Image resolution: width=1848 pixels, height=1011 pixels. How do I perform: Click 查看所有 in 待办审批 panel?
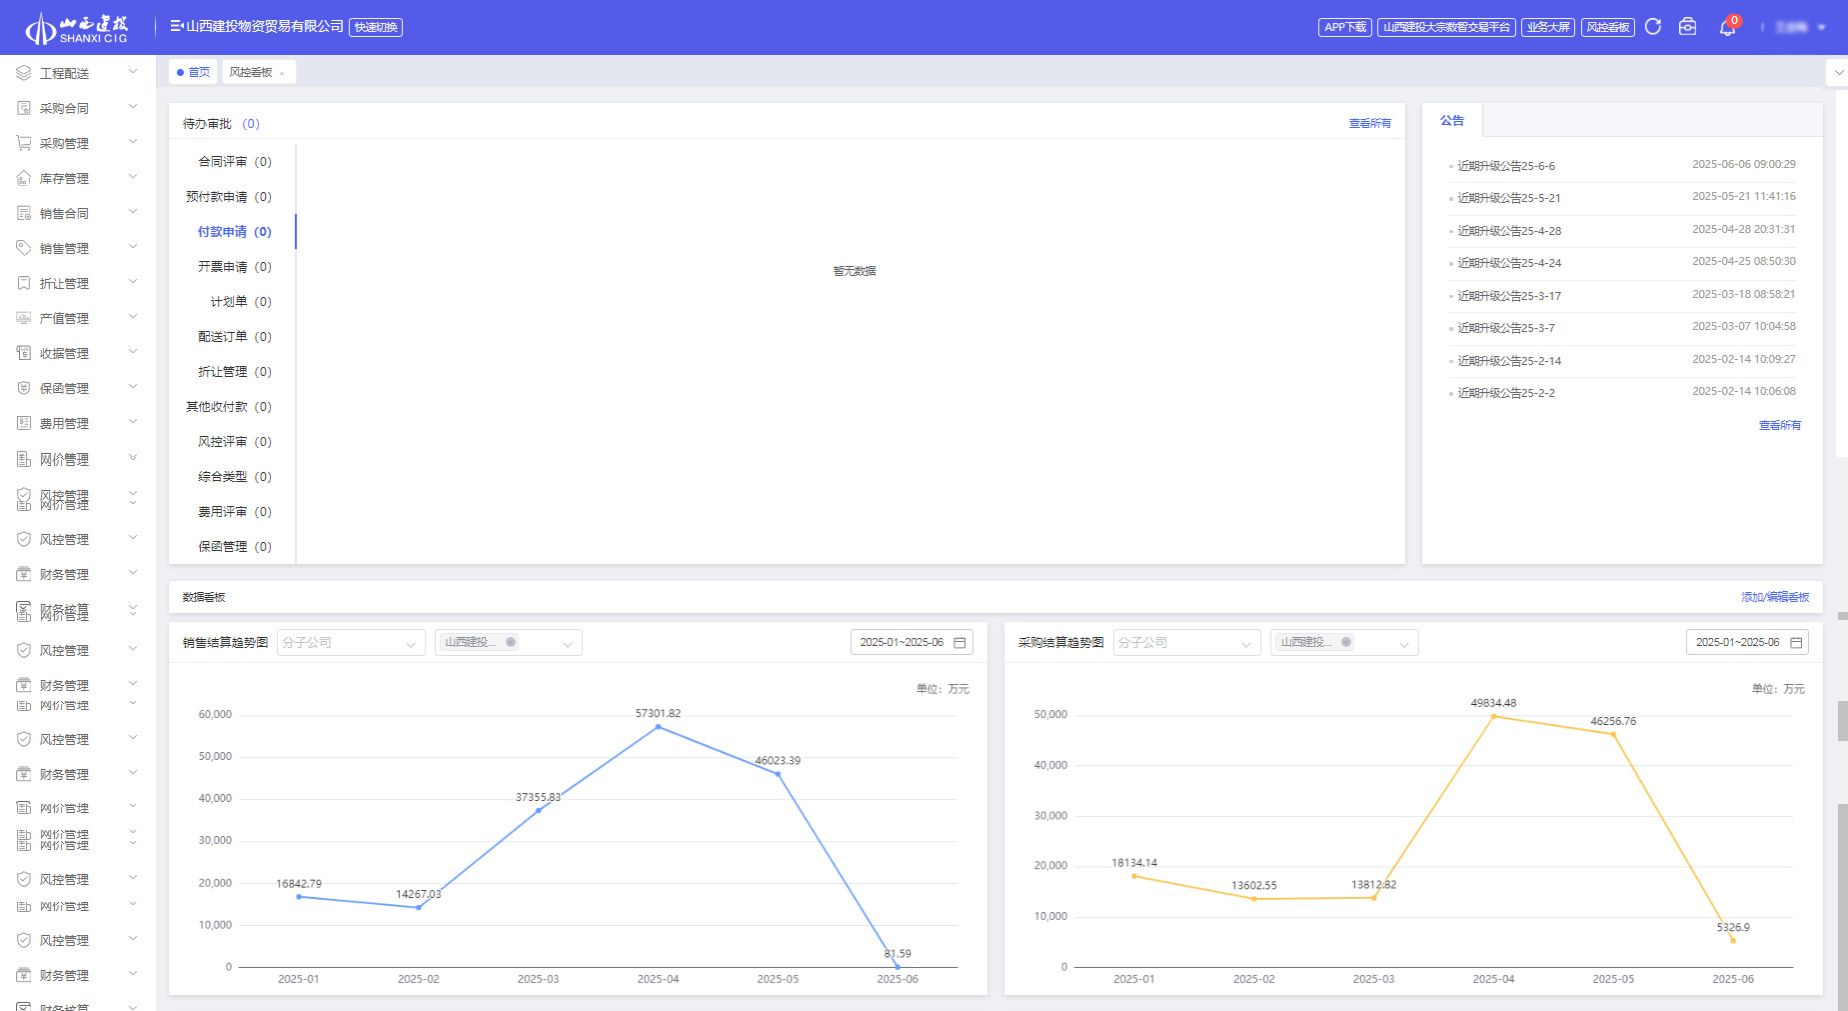1370,123
